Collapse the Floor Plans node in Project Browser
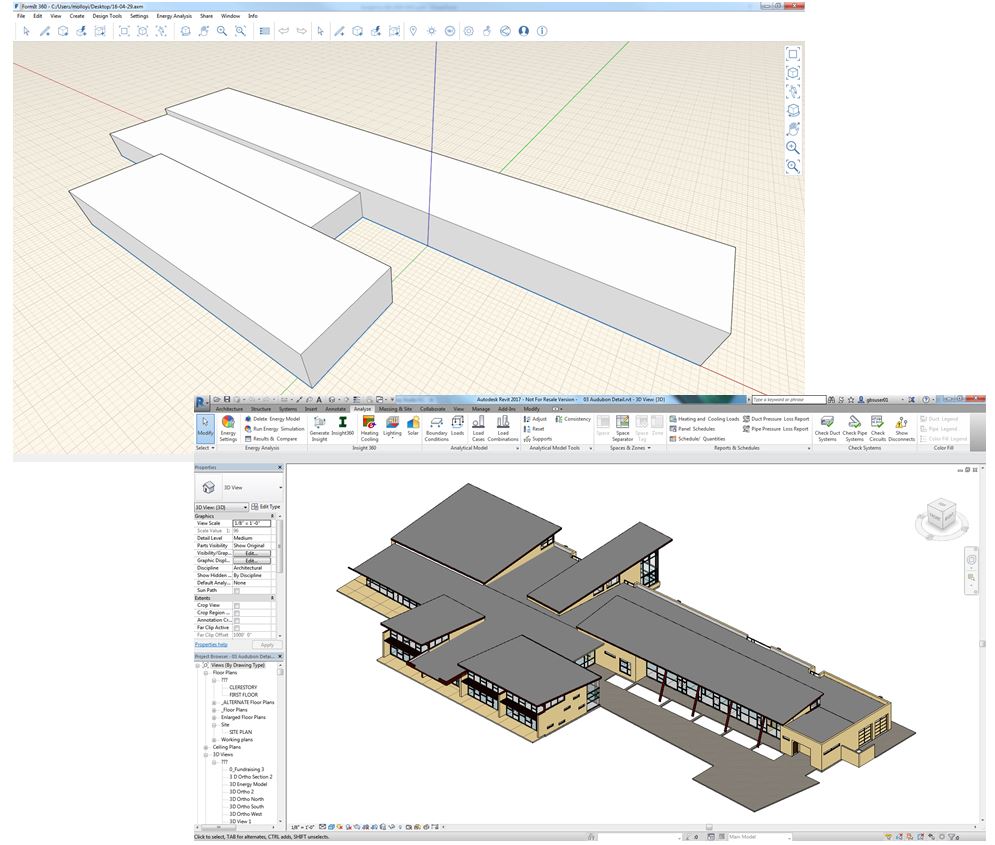Viewport: 995px width, 845px height. click(204, 672)
